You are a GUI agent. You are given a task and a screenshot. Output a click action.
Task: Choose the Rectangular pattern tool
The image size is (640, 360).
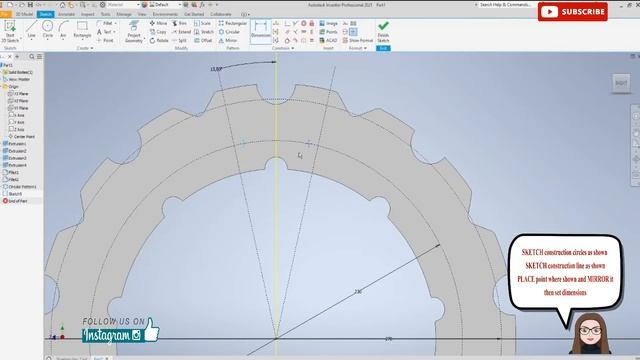[x=233, y=23]
